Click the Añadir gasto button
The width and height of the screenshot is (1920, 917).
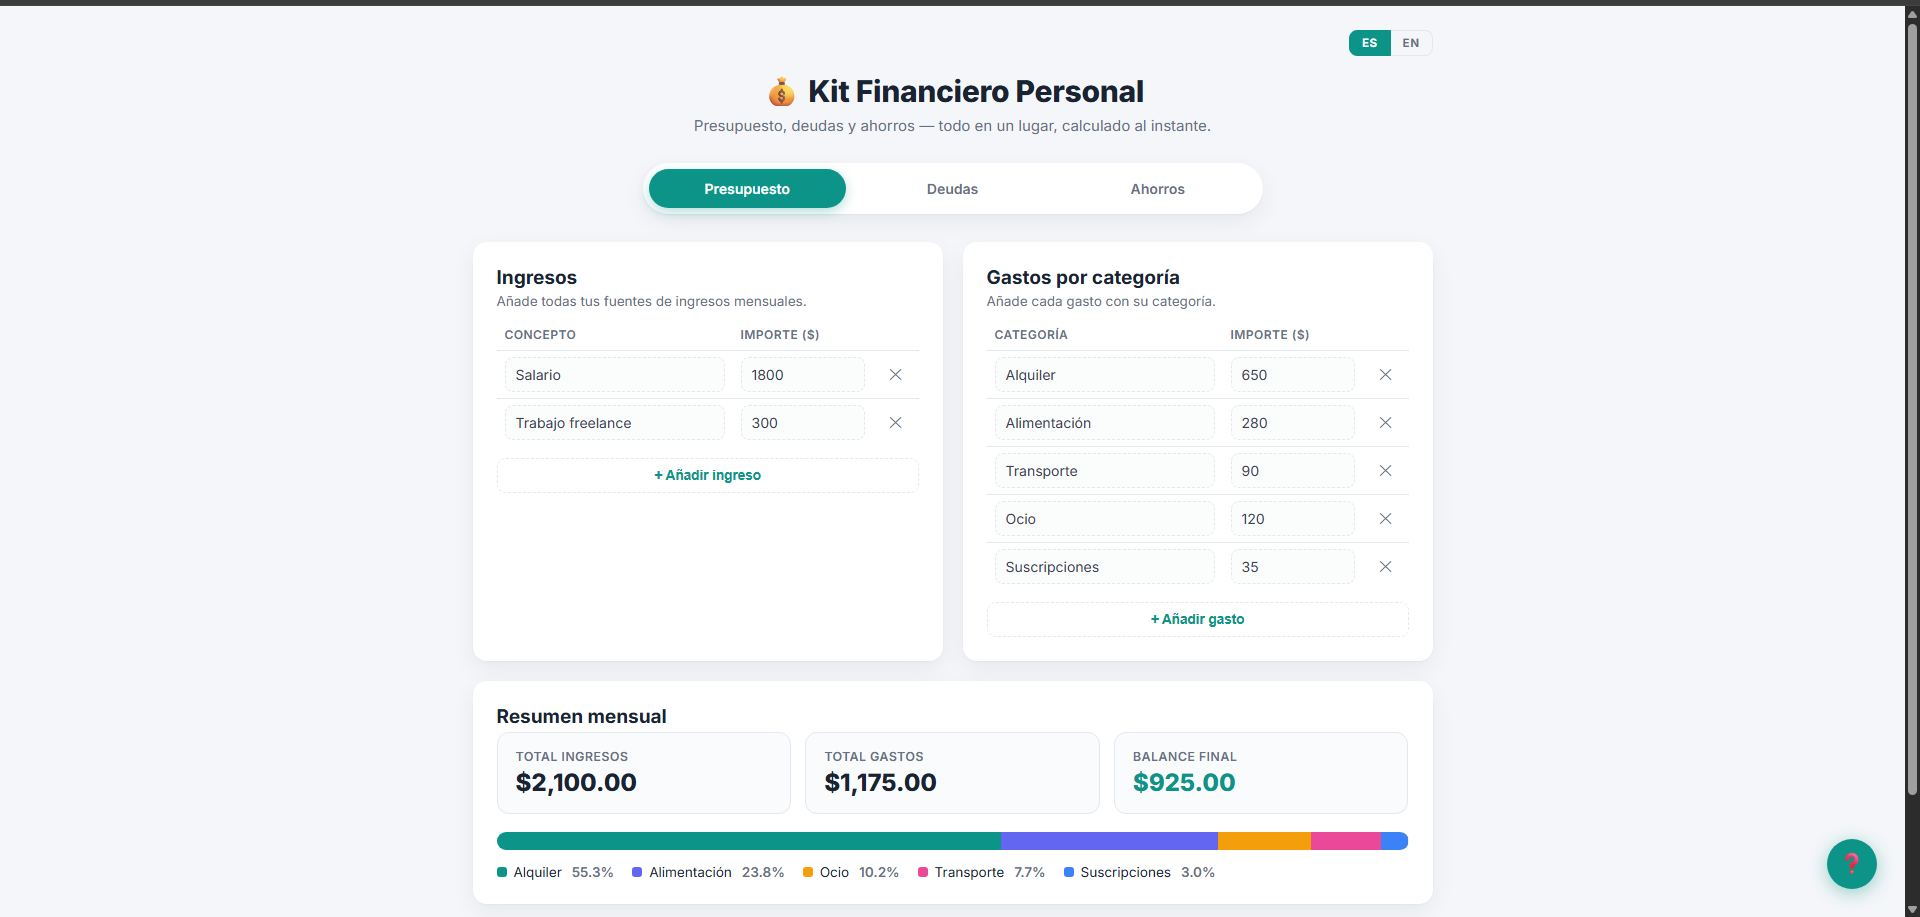coord(1197,619)
